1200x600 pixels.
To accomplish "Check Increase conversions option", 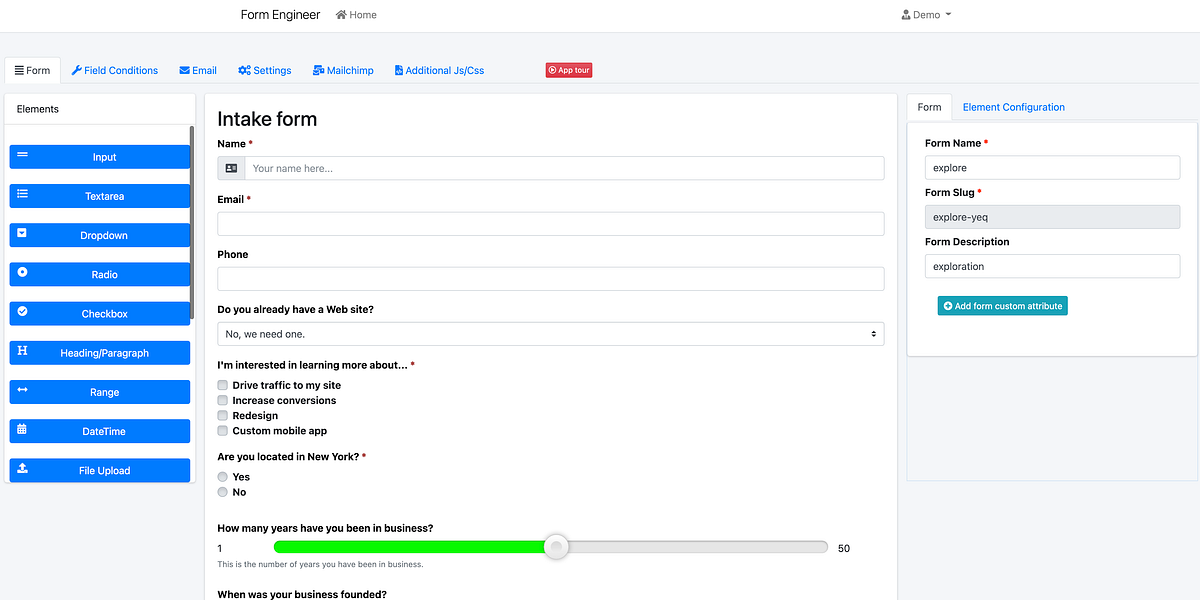I will click(x=223, y=400).
